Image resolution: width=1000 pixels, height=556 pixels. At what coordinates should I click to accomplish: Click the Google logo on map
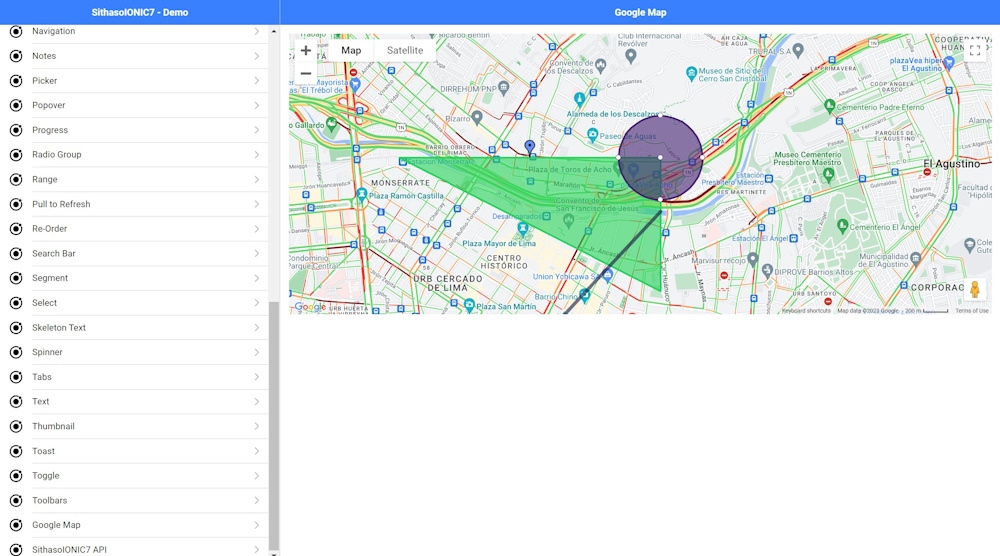pyautogui.click(x=311, y=307)
